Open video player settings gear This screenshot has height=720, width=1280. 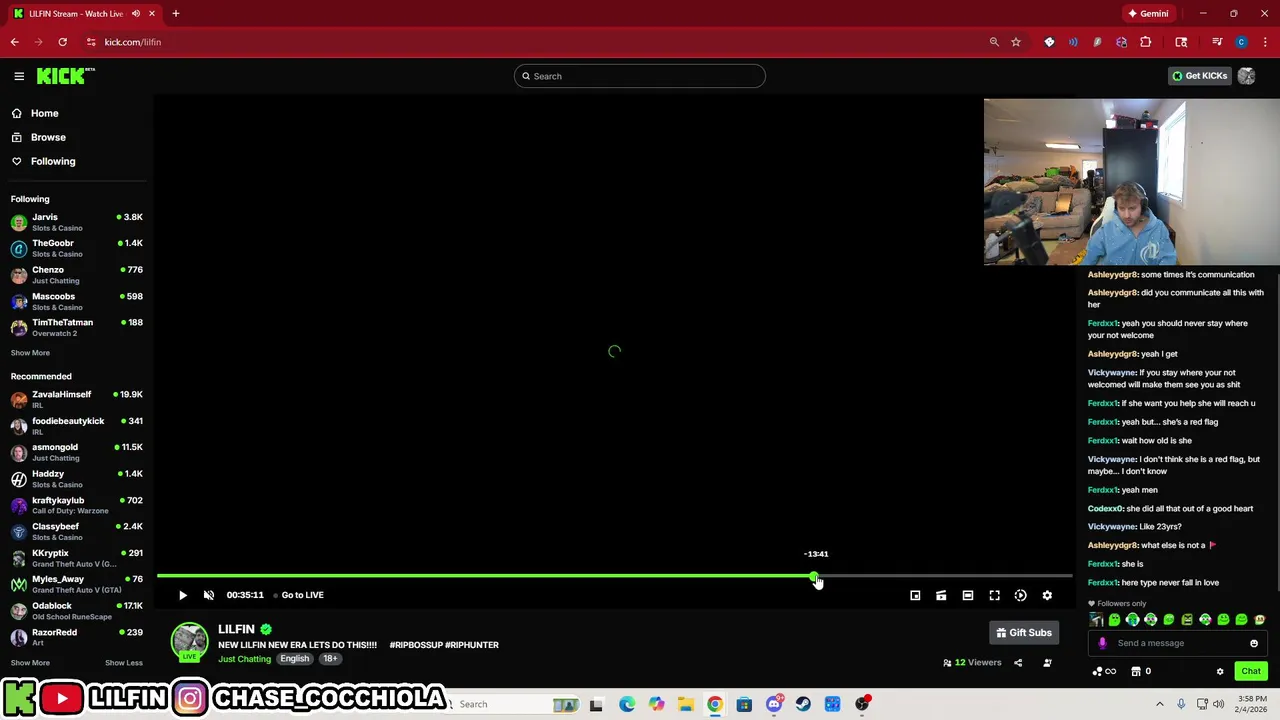pos(1047,595)
